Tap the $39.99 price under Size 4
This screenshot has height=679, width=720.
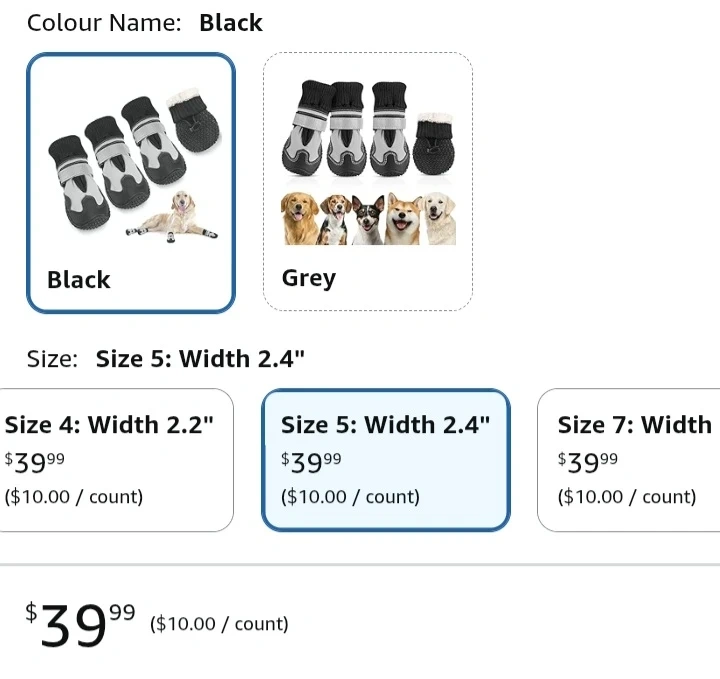35,462
